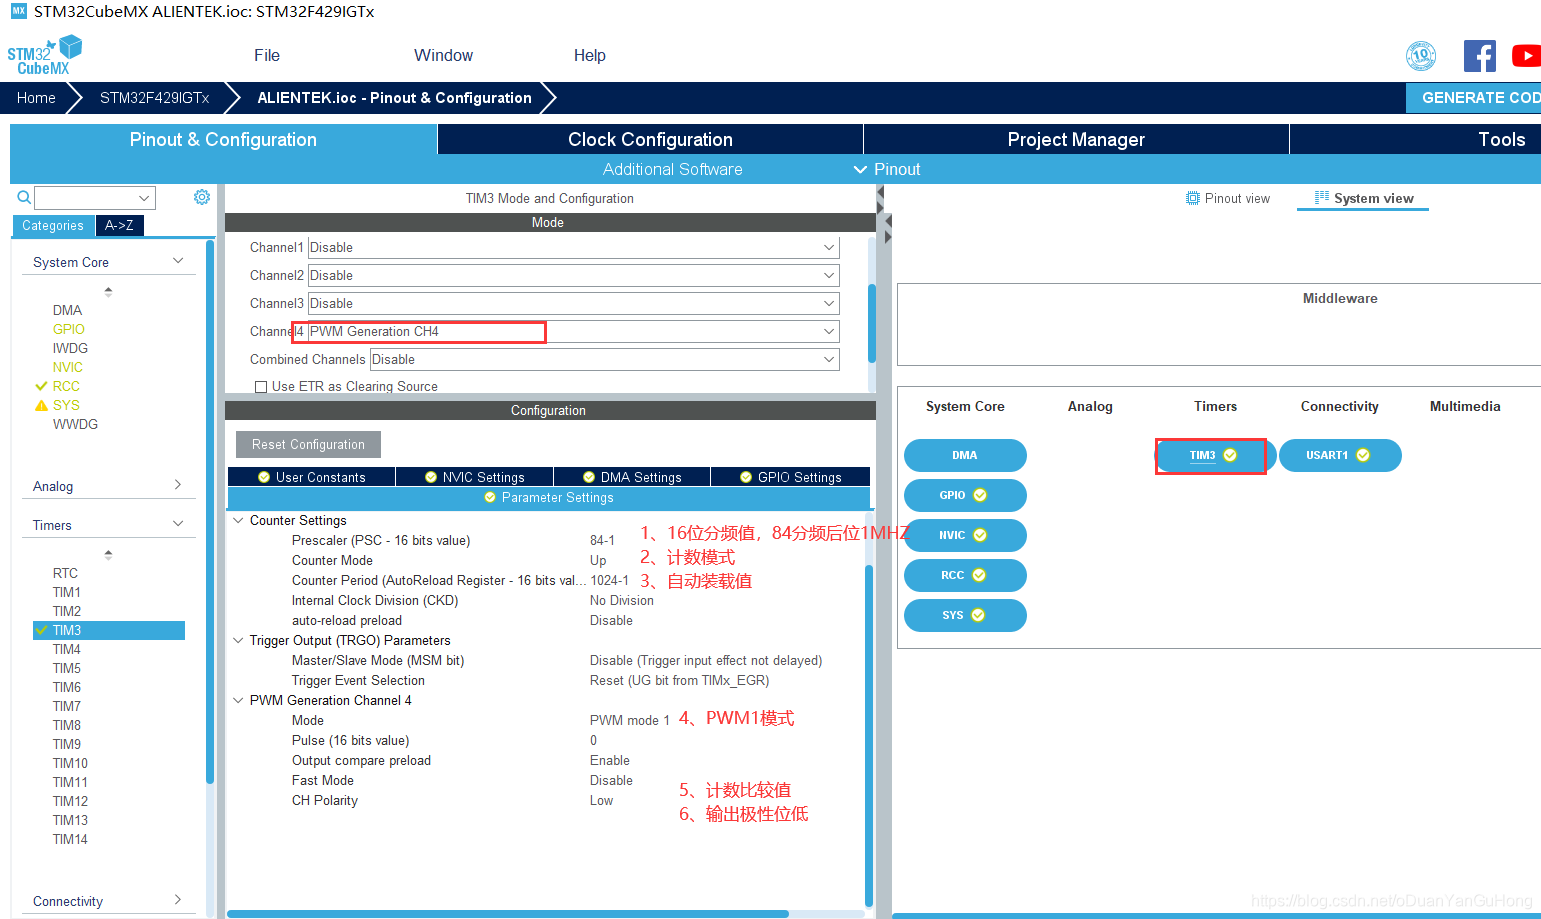
Task: Open the Channel4 PWM Generation dropdown
Action: tap(573, 331)
